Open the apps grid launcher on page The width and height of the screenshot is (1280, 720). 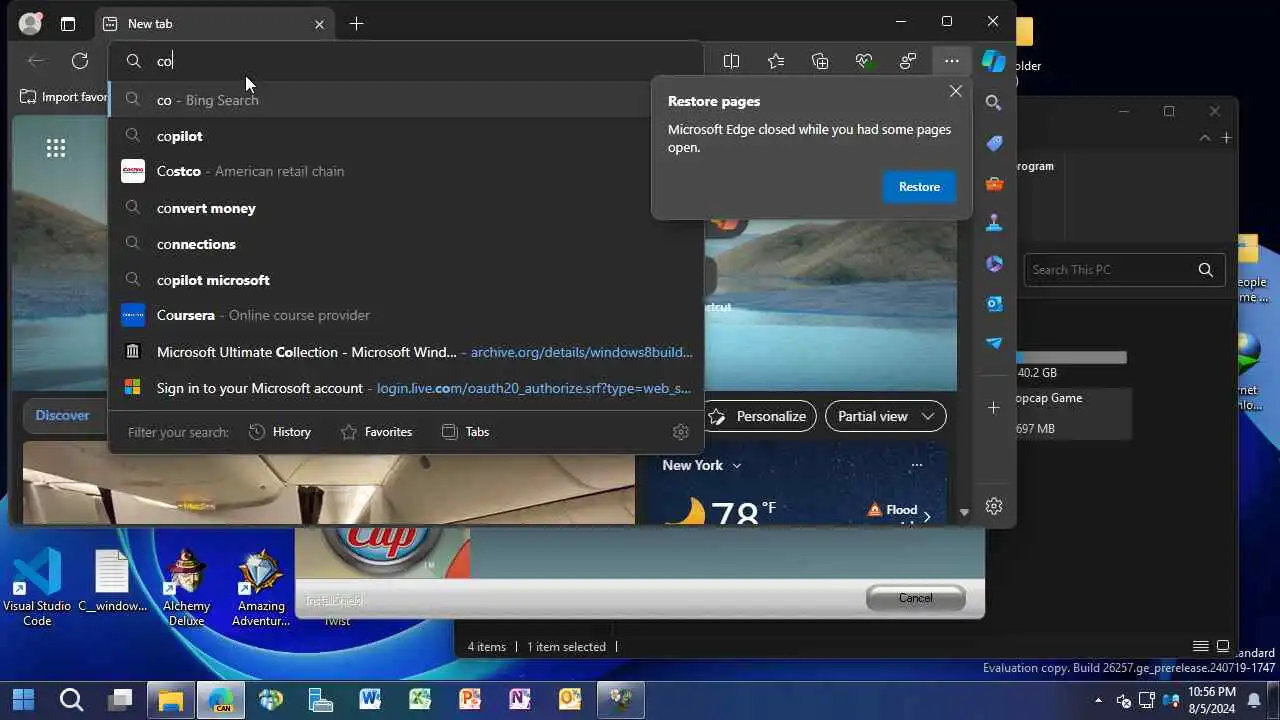tap(56, 148)
